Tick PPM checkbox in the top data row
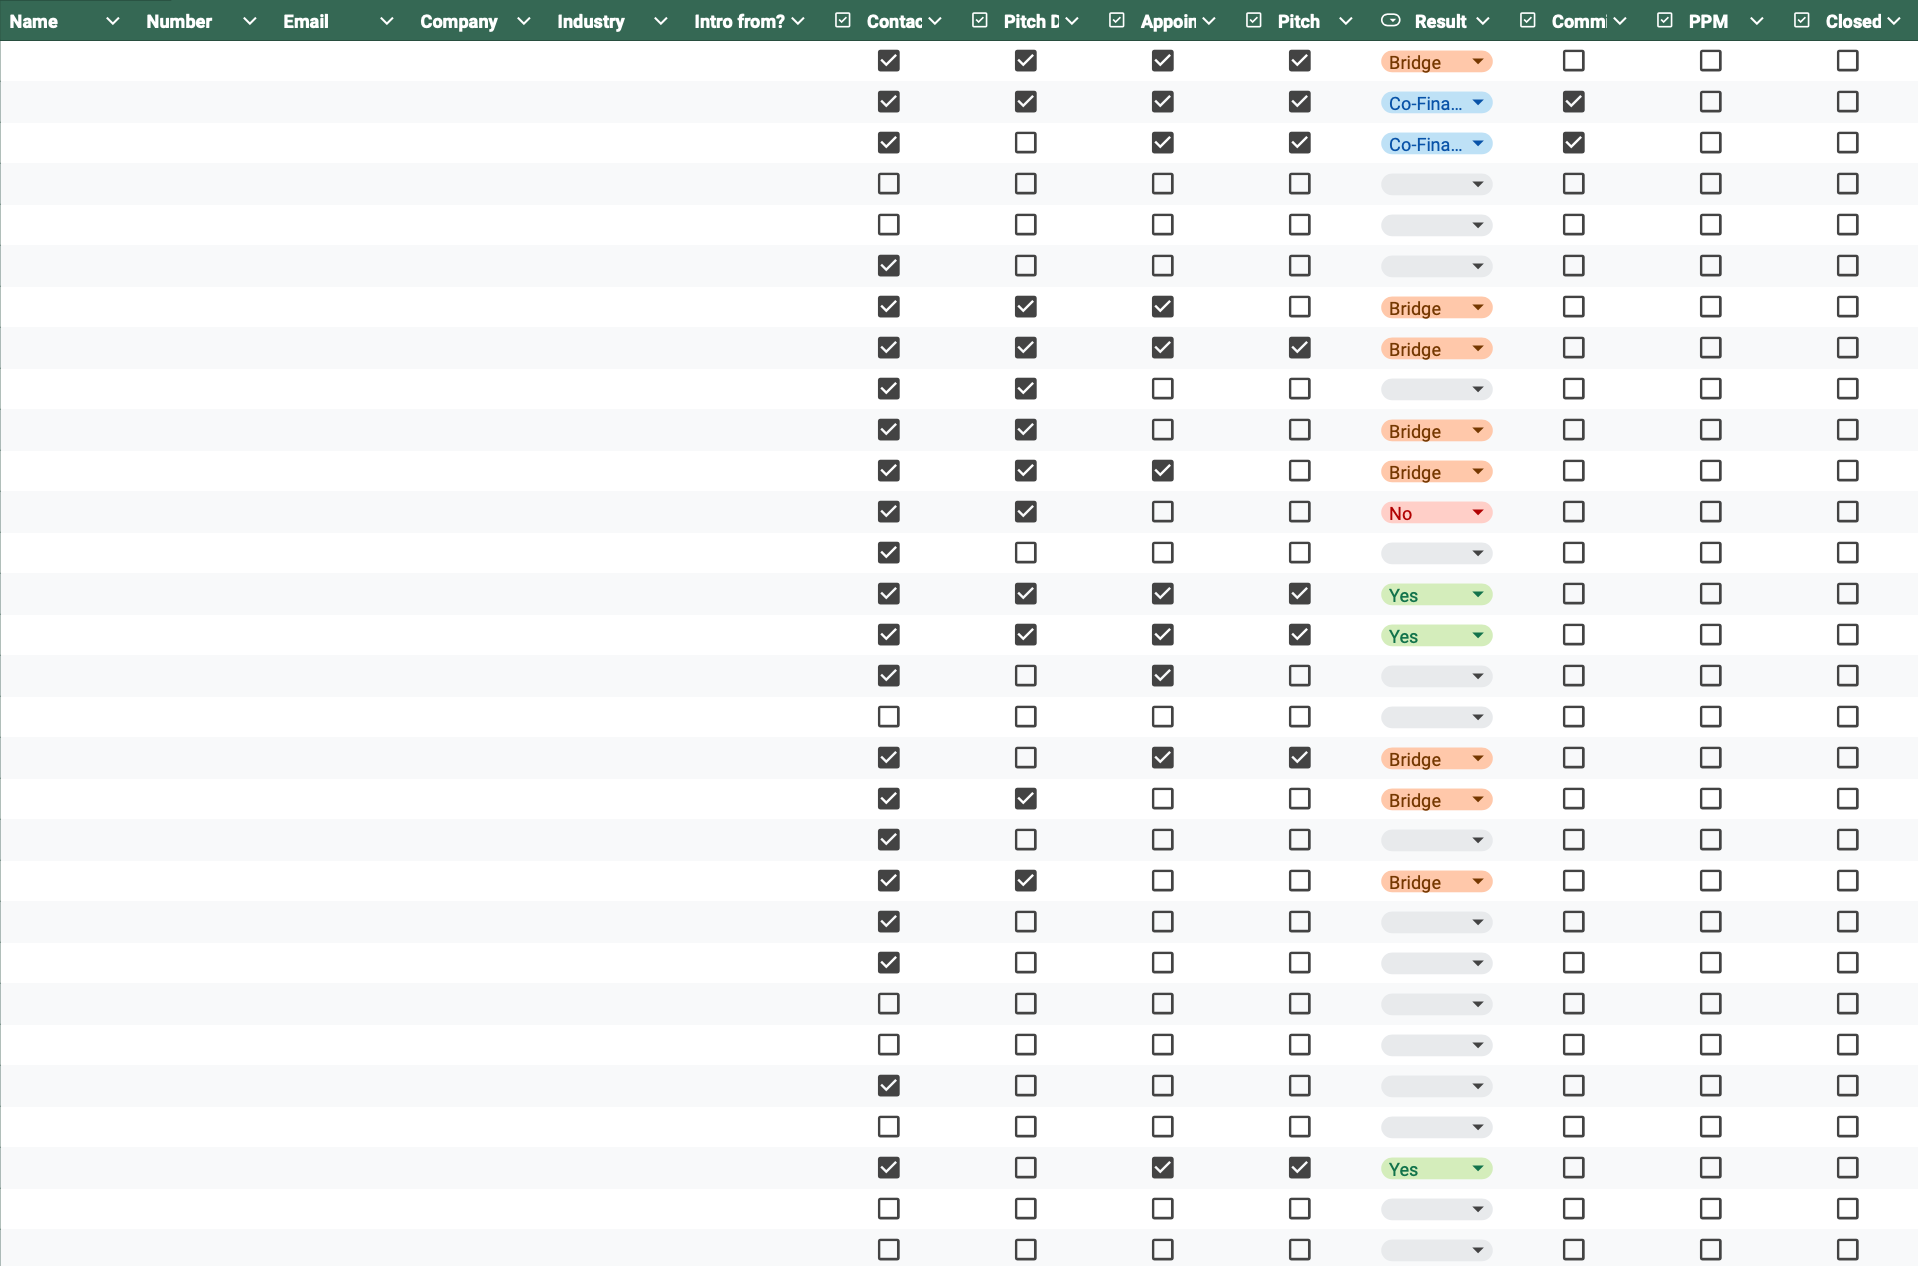 (x=1711, y=61)
